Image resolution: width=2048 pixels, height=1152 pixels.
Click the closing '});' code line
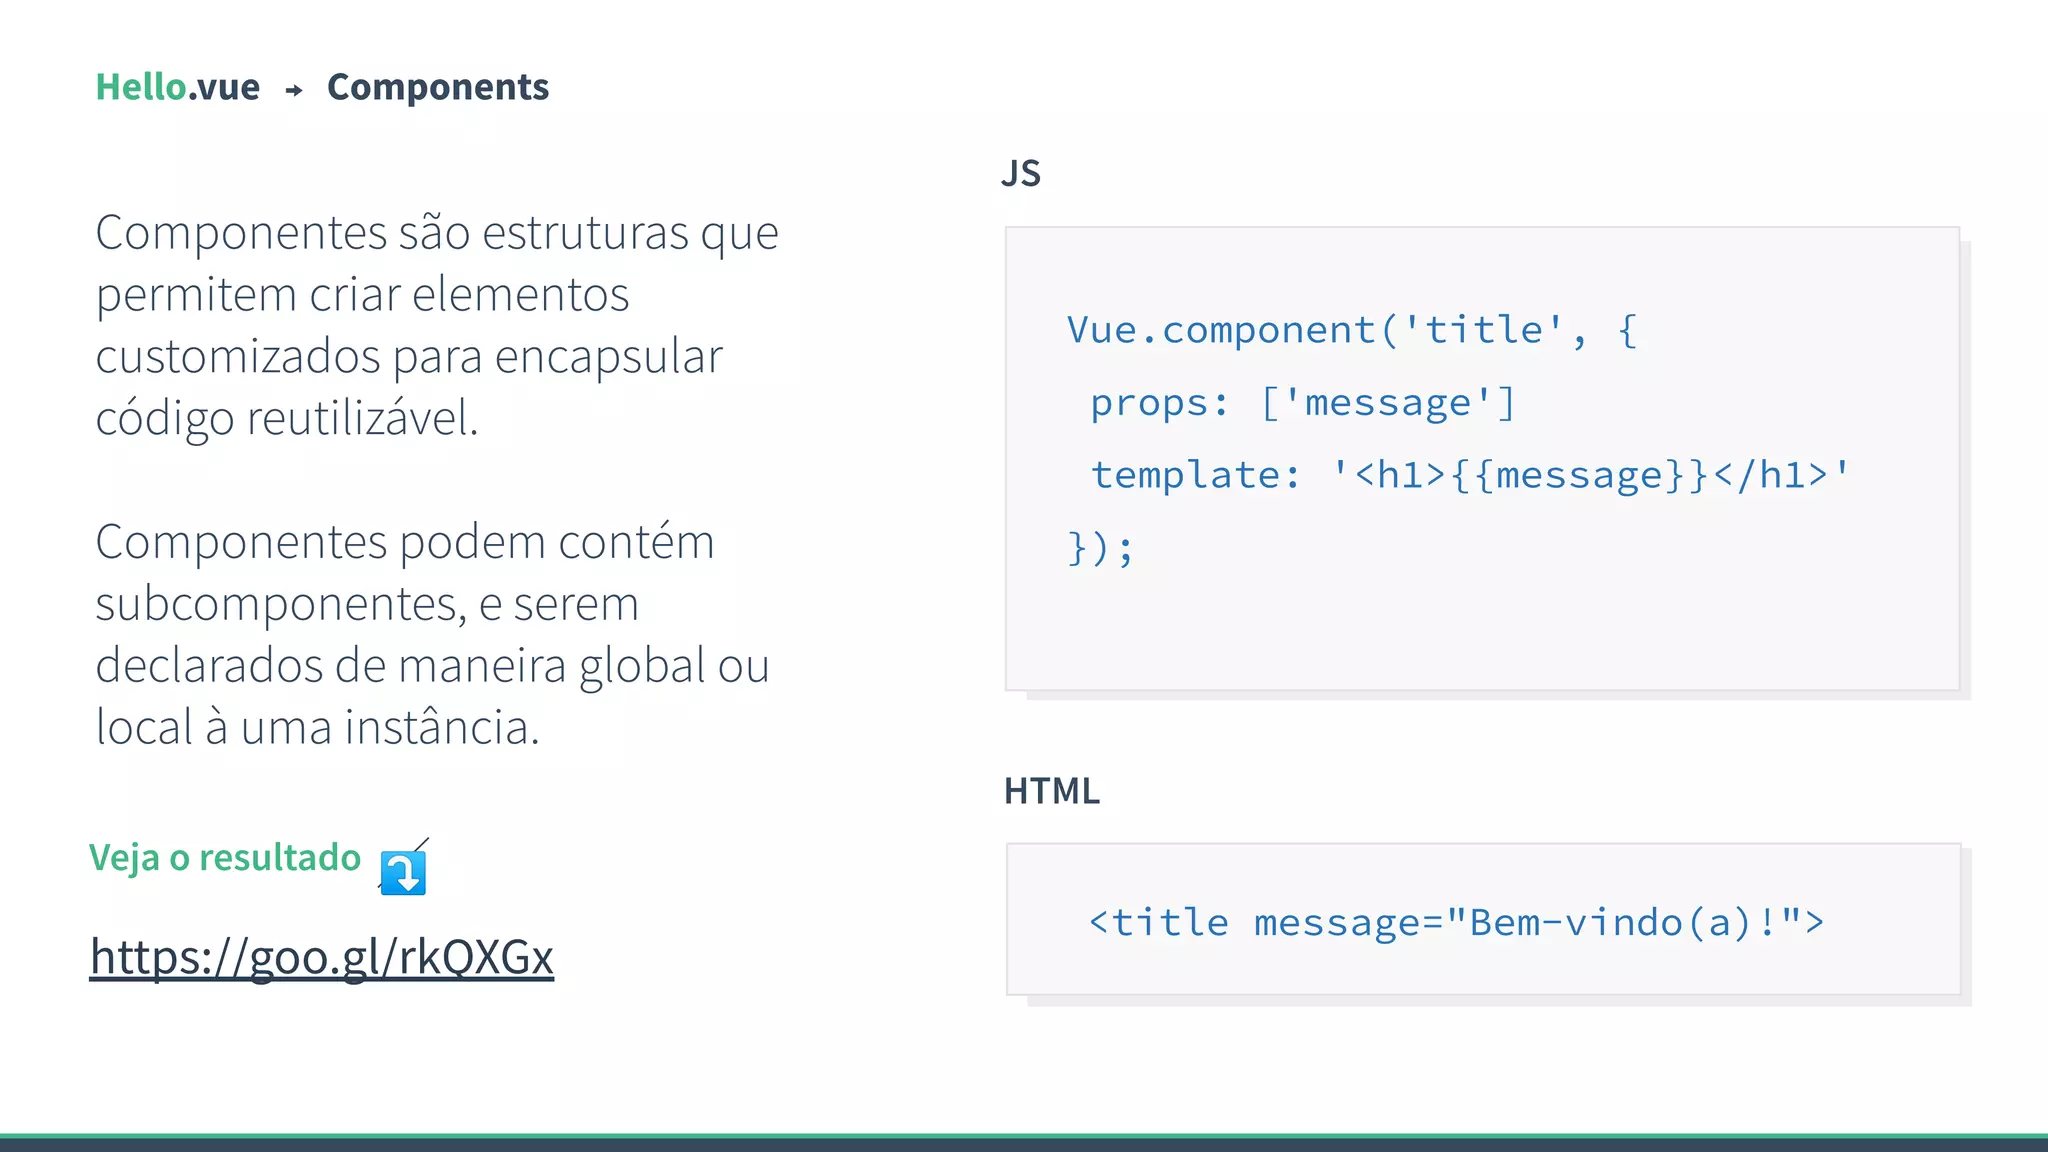coord(1101,548)
